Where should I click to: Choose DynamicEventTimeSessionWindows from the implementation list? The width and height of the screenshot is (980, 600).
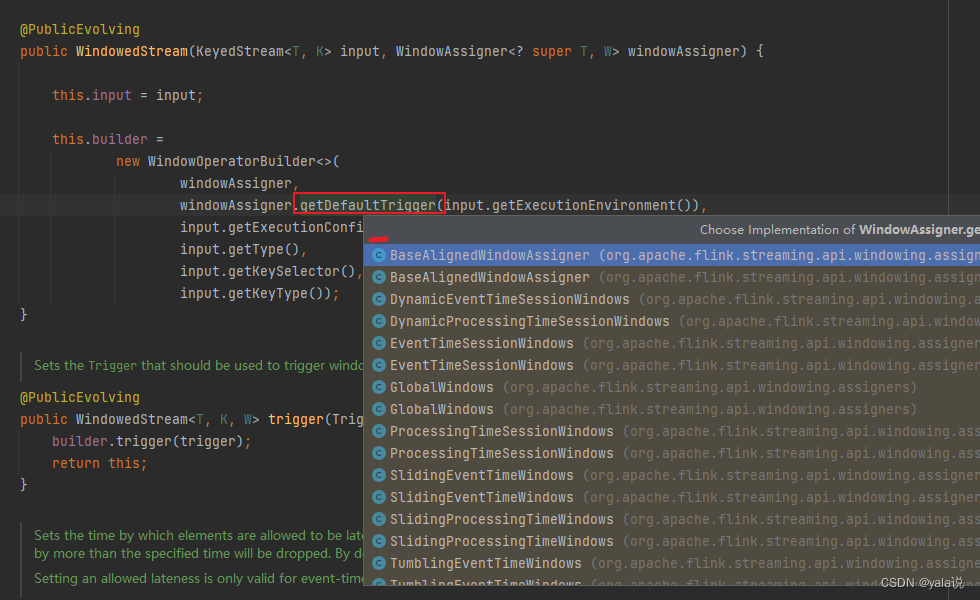coord(509,299)
